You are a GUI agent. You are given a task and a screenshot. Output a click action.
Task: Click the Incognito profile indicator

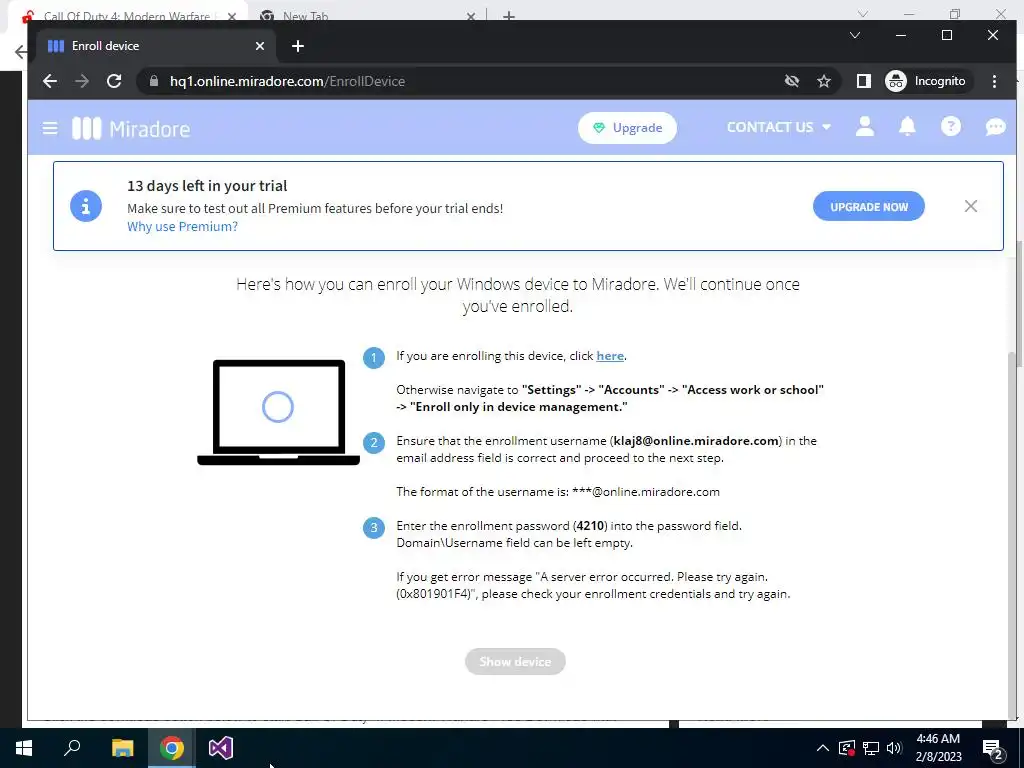click(x=927, y=81)
